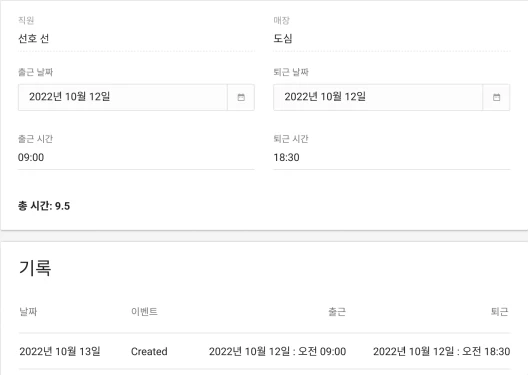Click the 이벤트 column header

144,311
